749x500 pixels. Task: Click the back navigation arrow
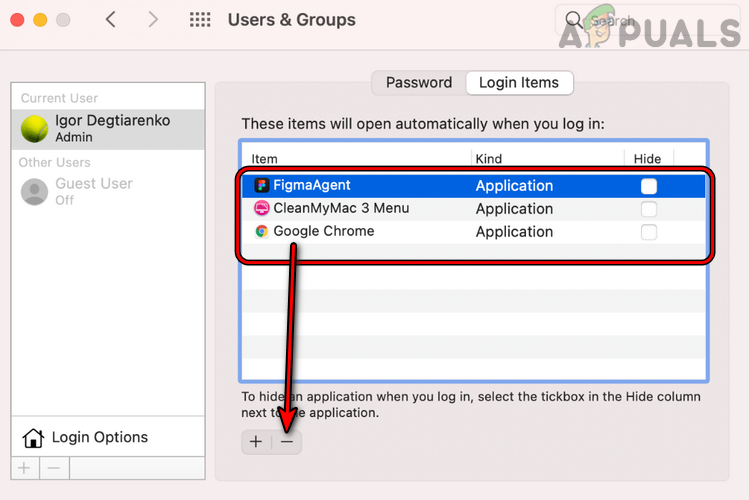pos(111,20)
